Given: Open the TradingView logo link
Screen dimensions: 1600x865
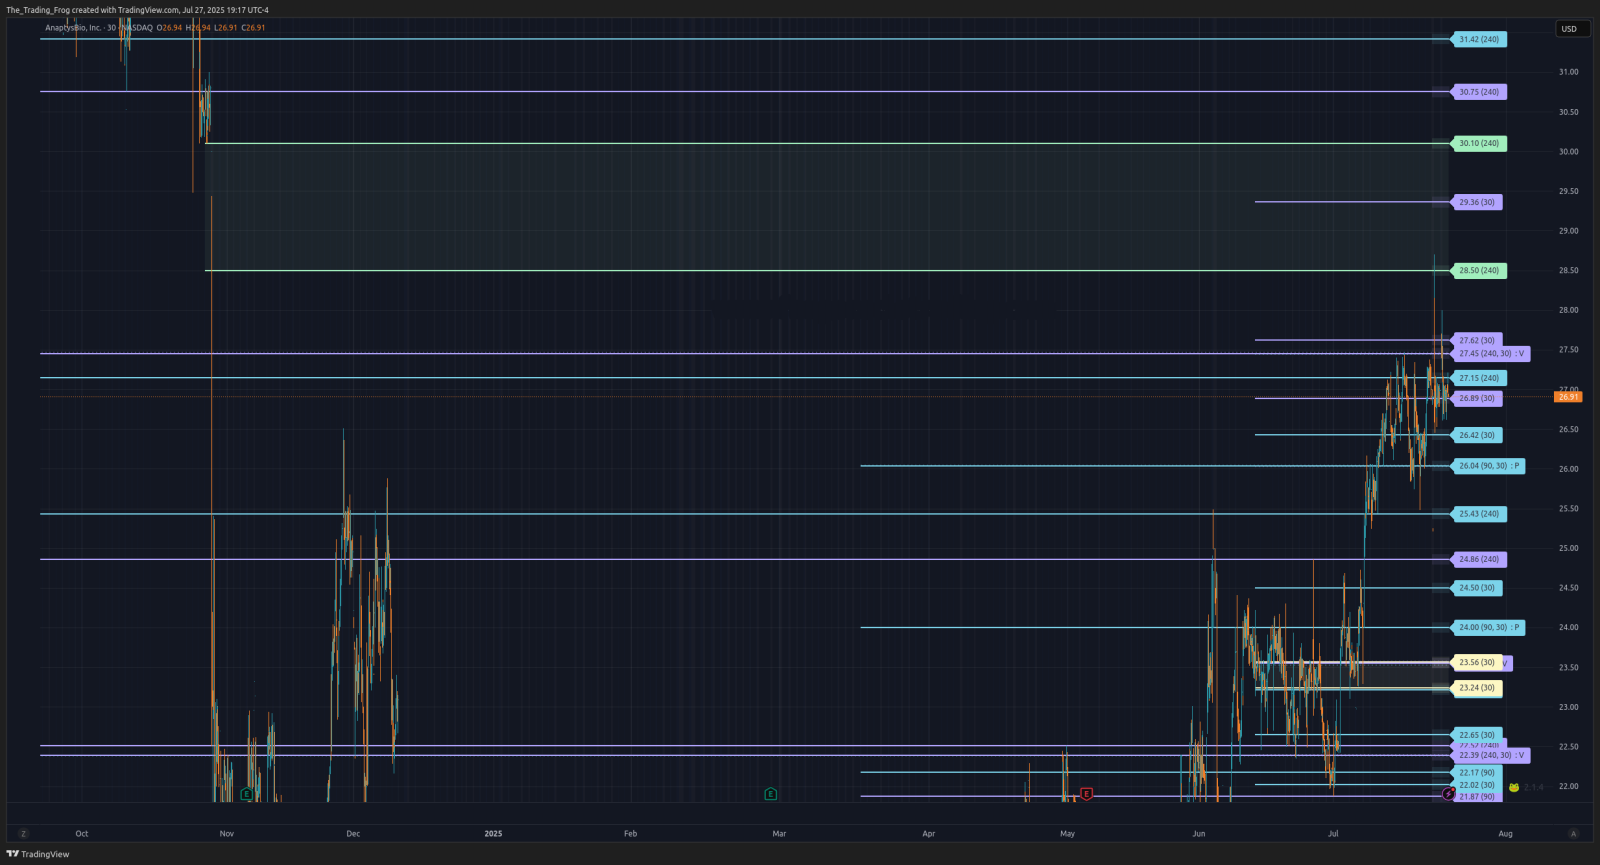Looking at the screenshot, I should tap(38, 854).
